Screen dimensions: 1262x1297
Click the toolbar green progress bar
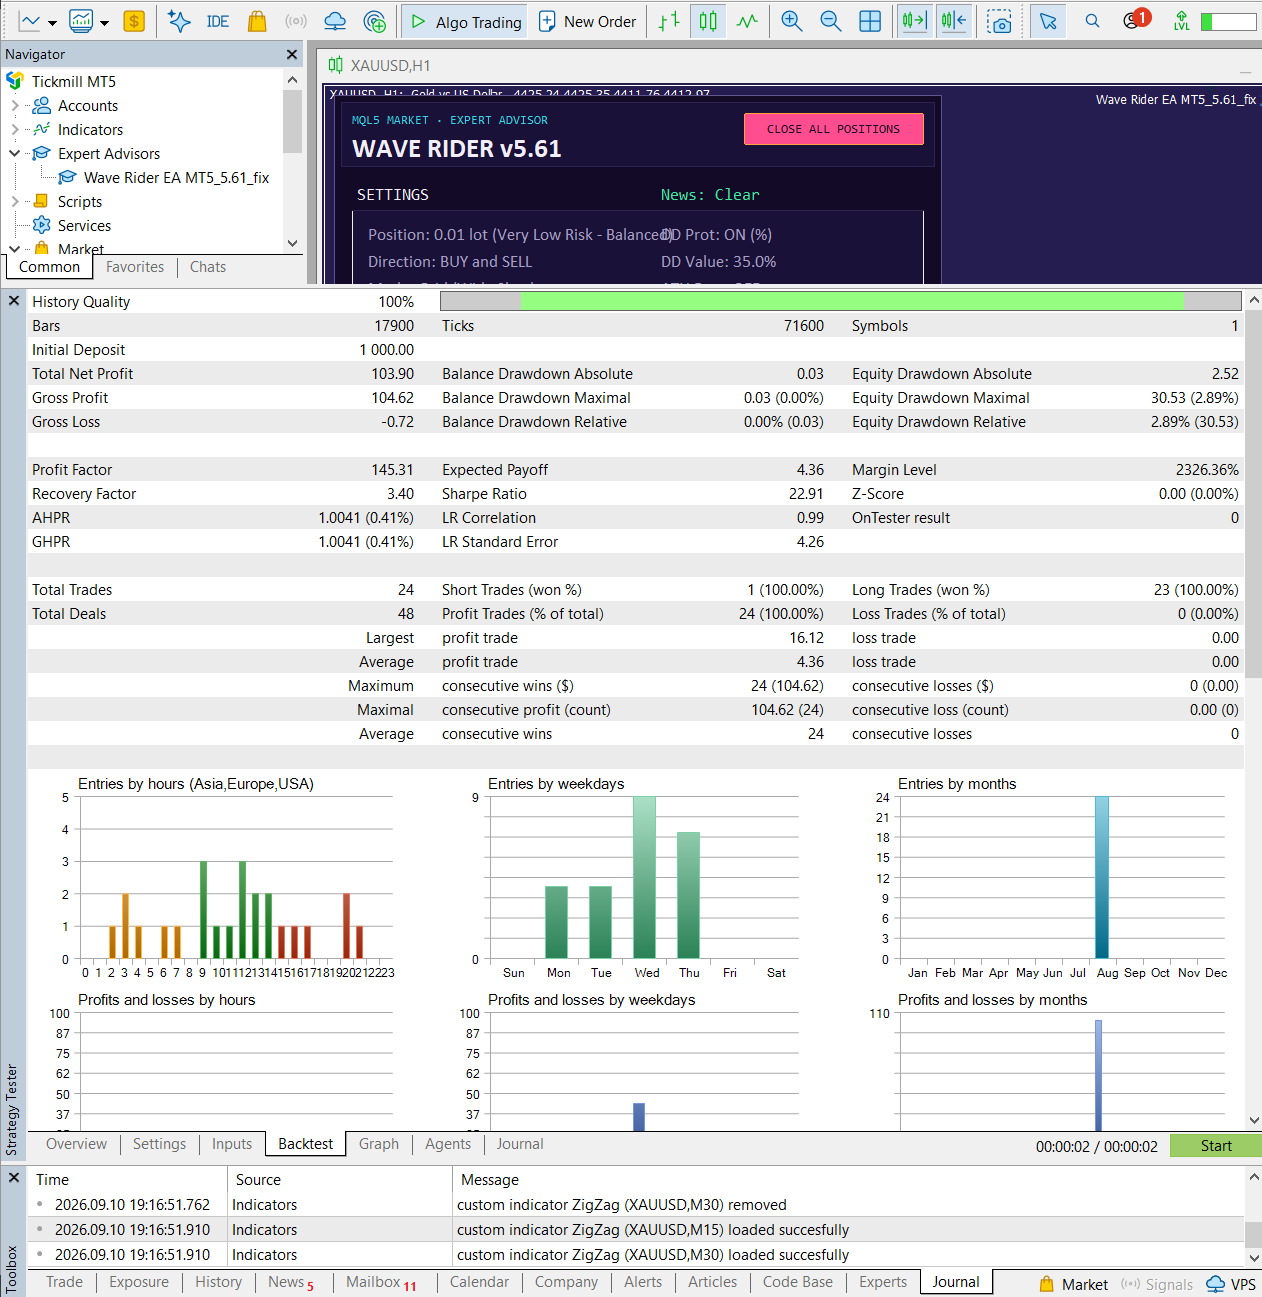coord(1228,21)
